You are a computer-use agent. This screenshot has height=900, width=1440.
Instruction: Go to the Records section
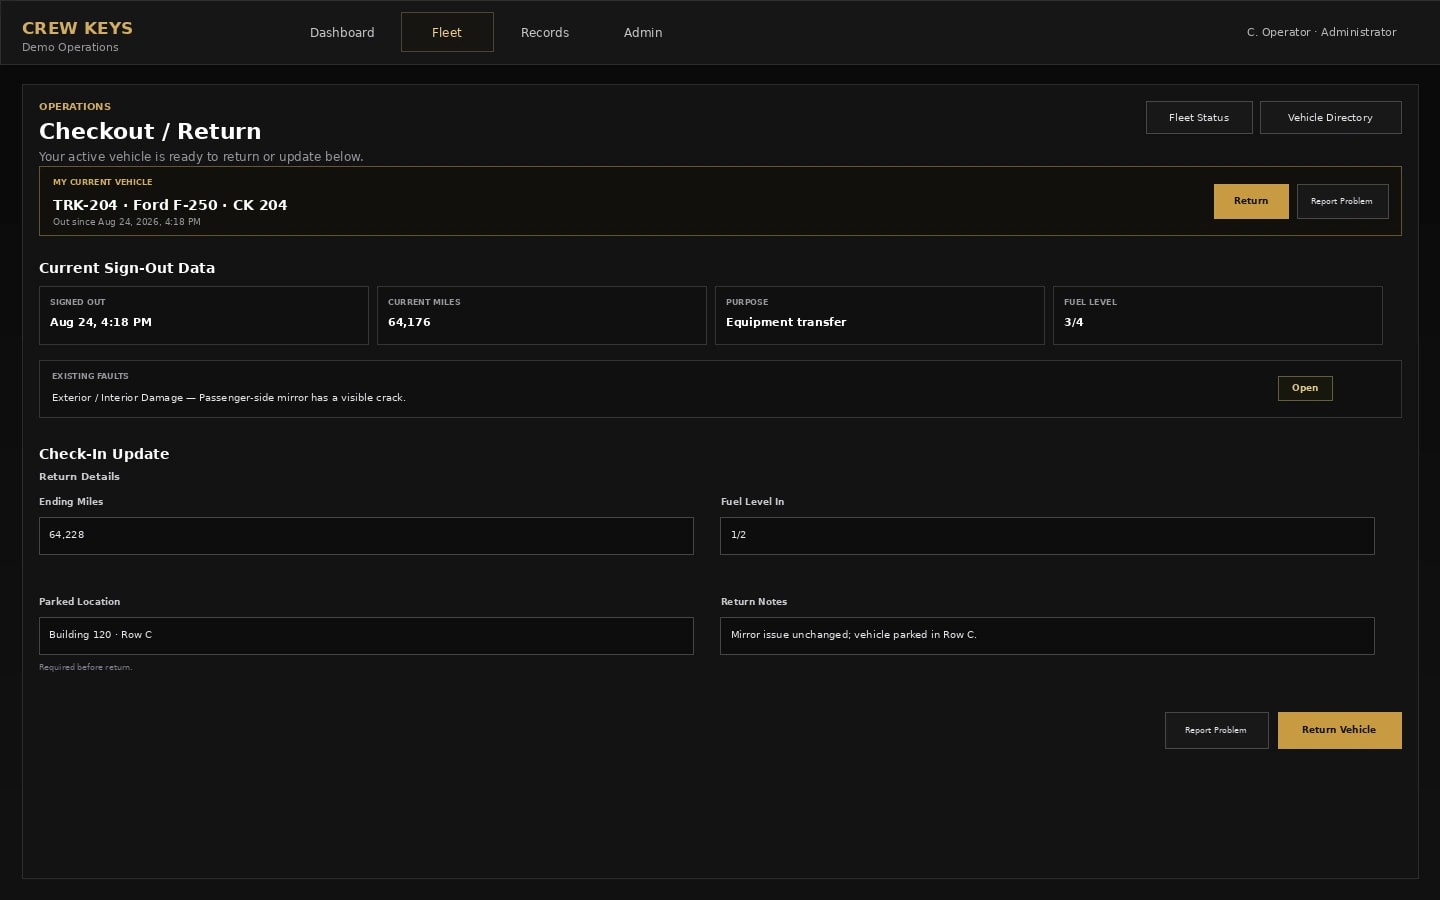point(545,32)
